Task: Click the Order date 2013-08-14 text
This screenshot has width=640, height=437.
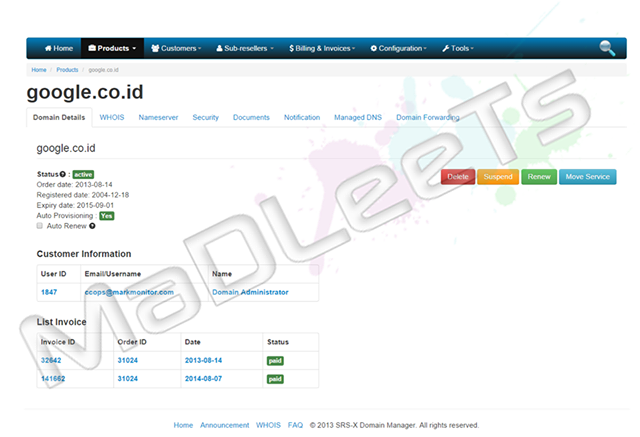Action: coord(75,185)
